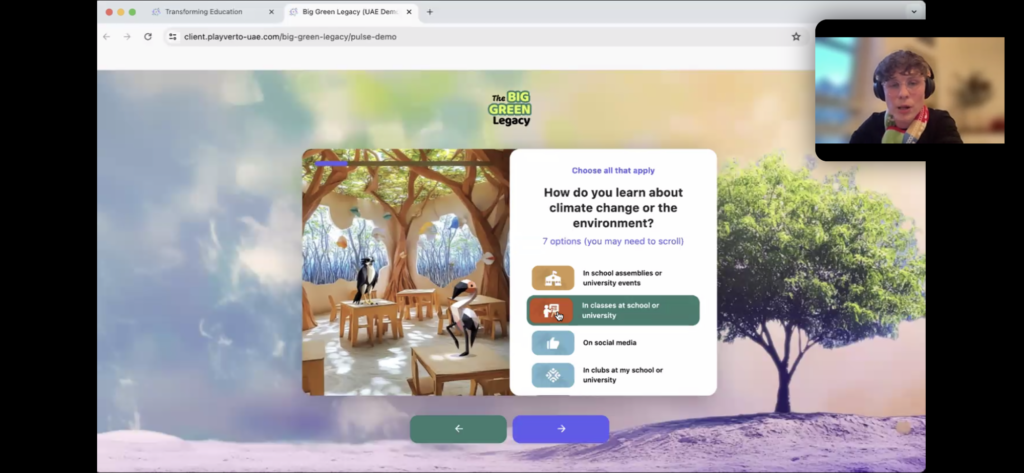This screenshot has width=1024, height=473.
Task: Bookmark this page with the star icon
Action: click(796, 36)
